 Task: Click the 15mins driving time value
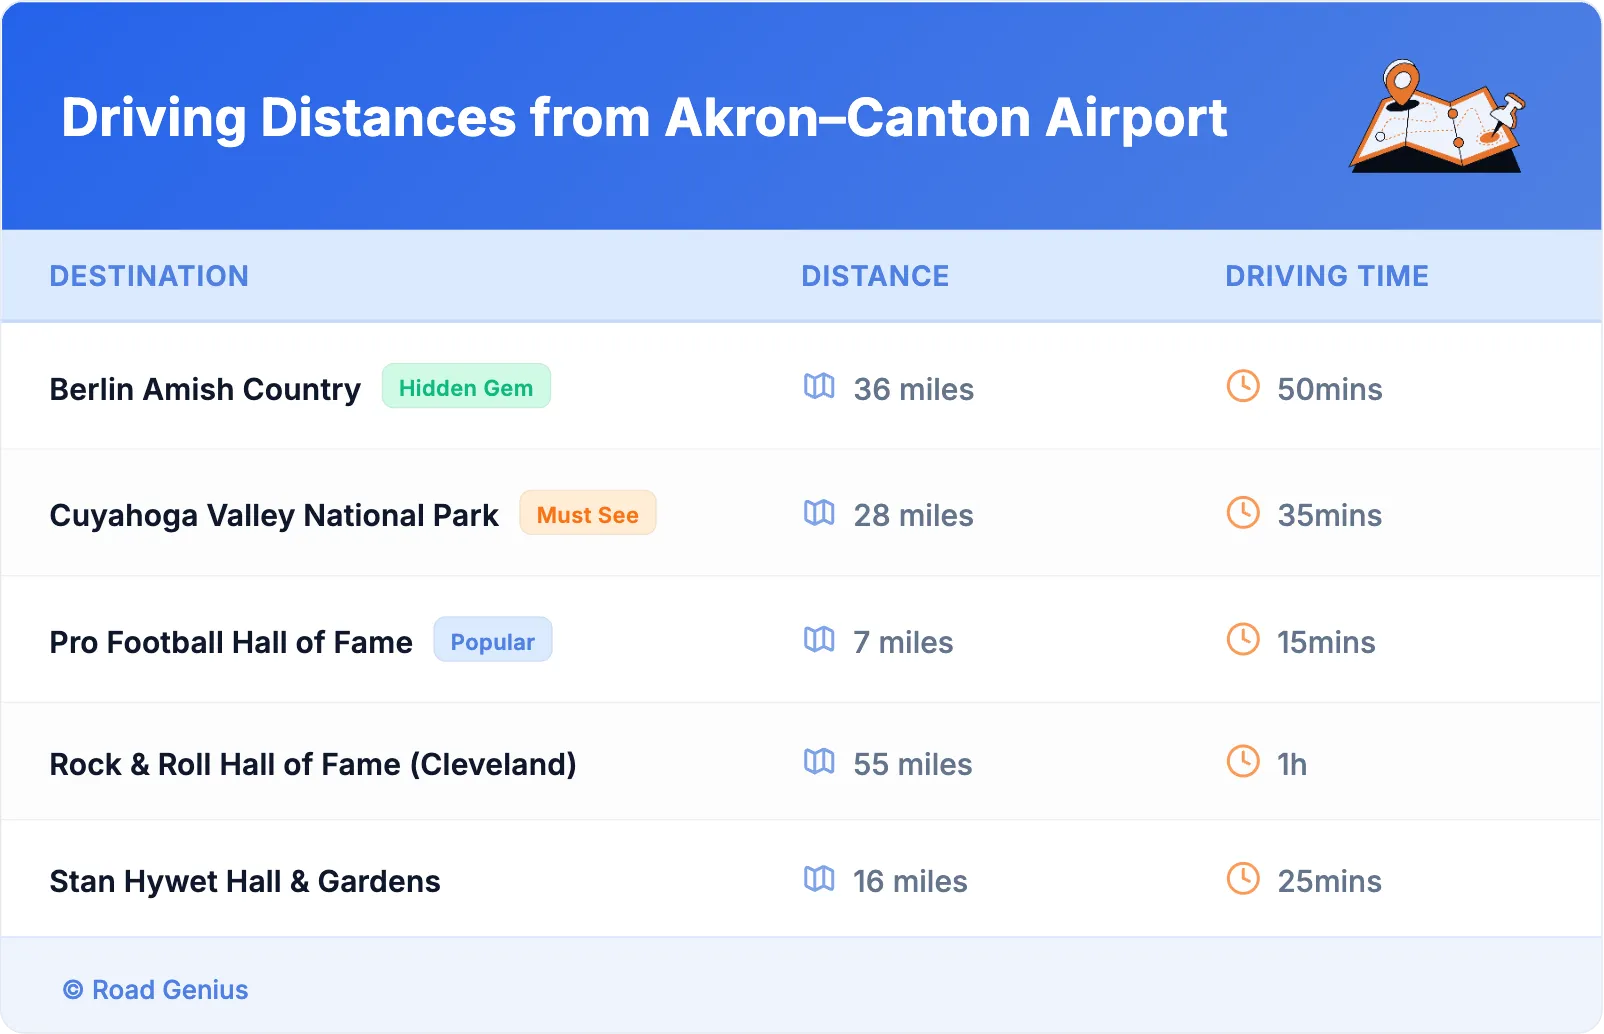(1326, 642)
